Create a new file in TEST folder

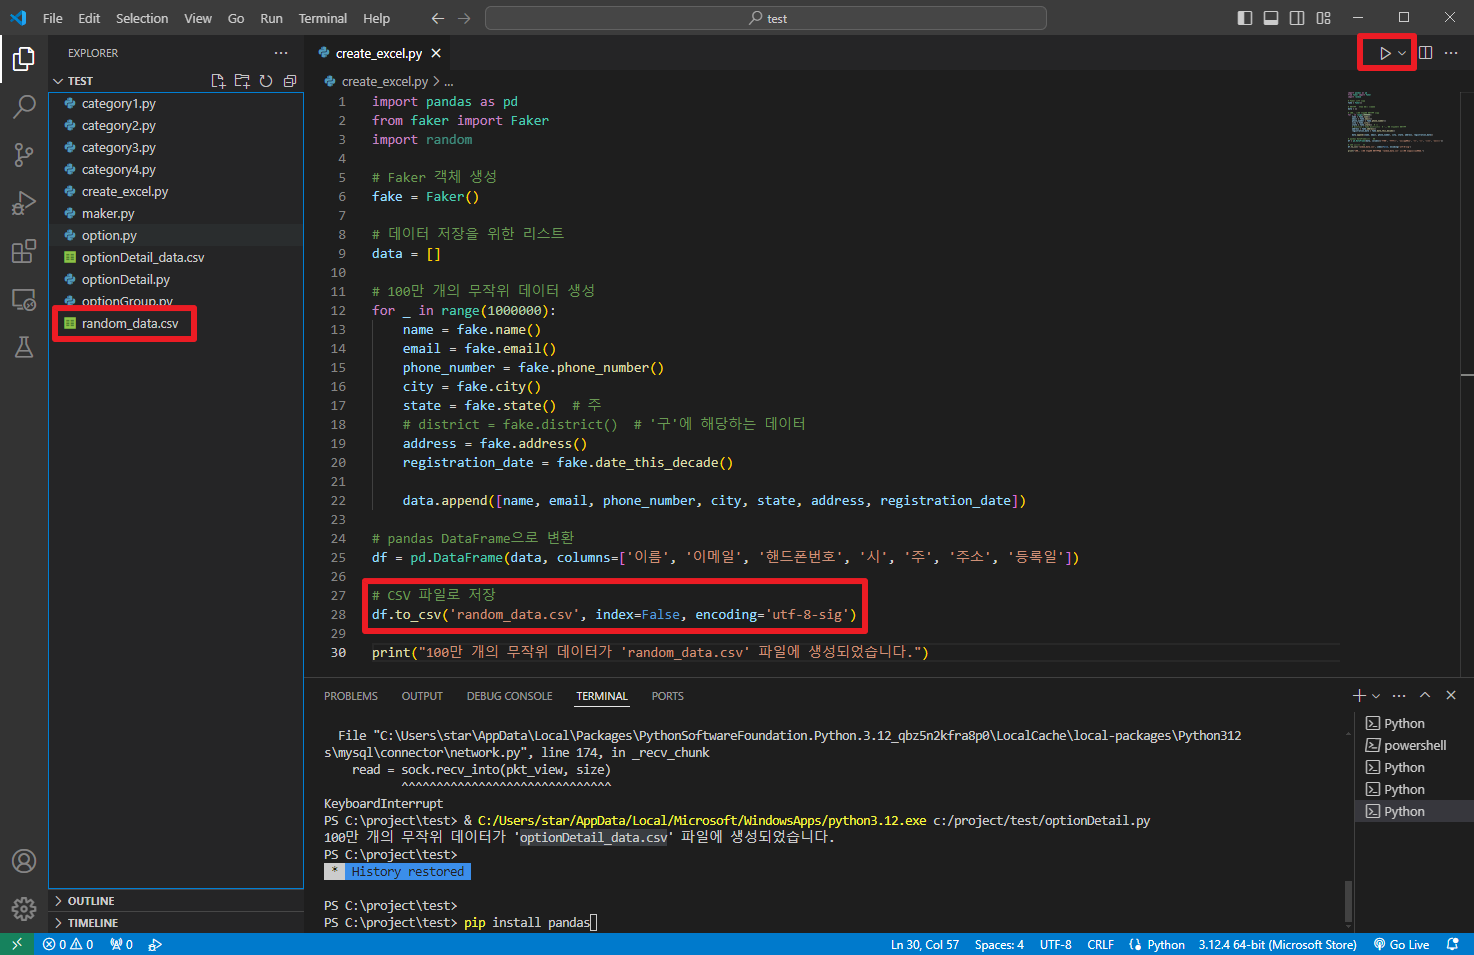pos(218,81)
